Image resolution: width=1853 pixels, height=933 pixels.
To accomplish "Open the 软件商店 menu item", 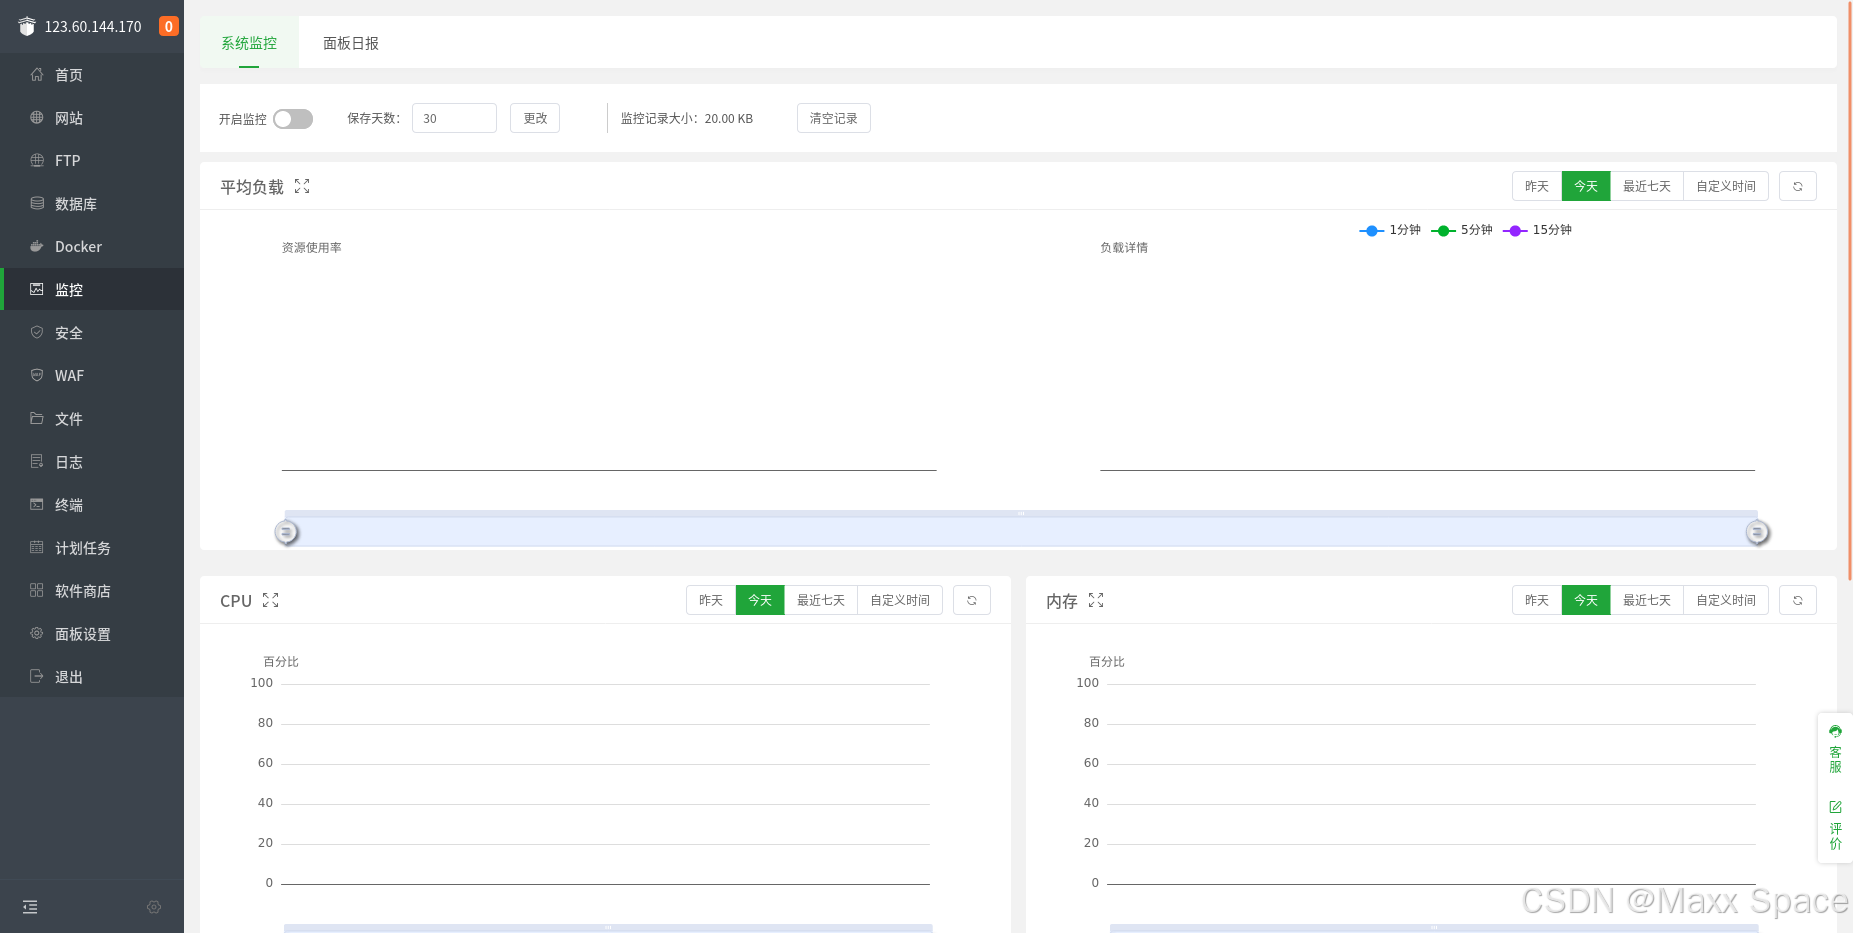I will tap(92, 591).
